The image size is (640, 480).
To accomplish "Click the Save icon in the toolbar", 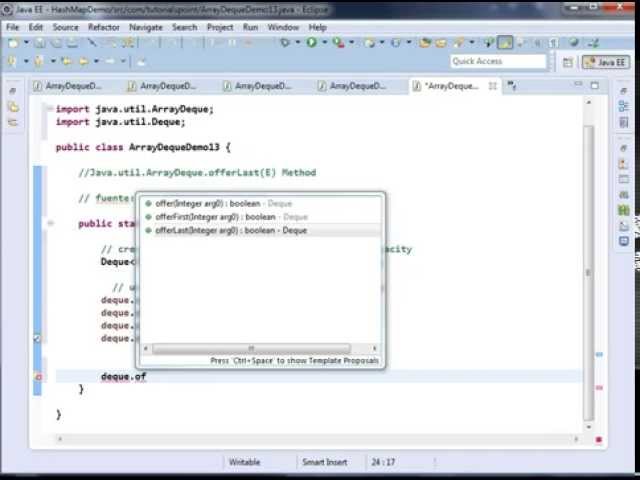I will coord(40,42).
